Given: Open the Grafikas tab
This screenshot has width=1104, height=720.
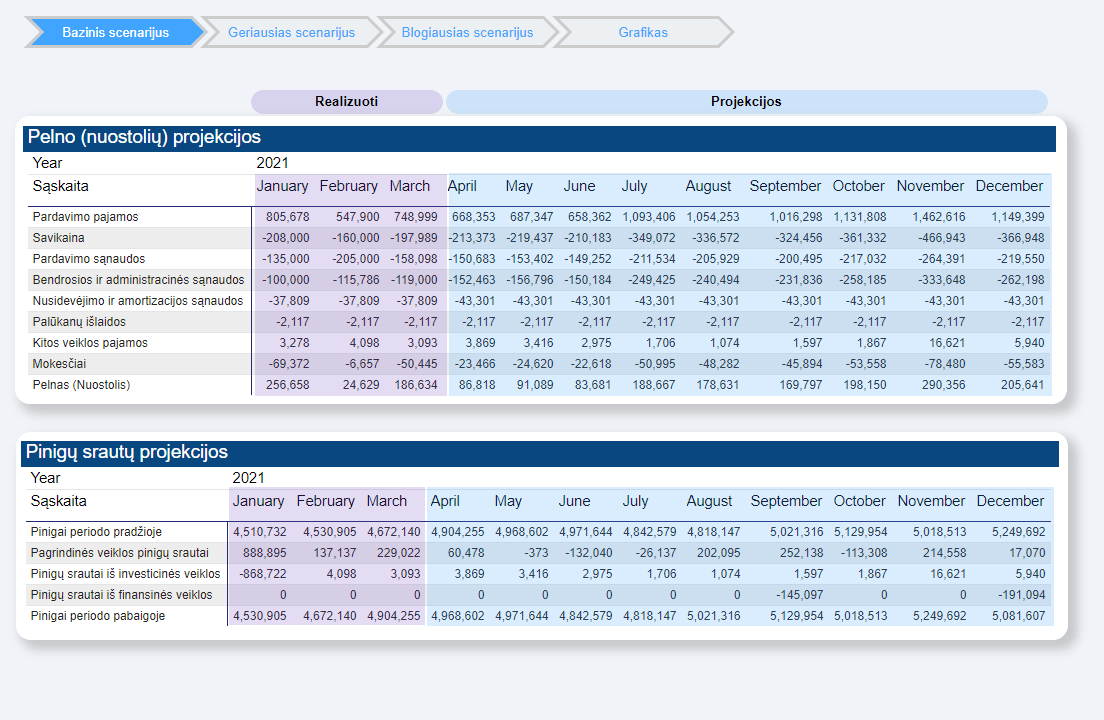Looking at the screenshot, I should tap(643, 32).
